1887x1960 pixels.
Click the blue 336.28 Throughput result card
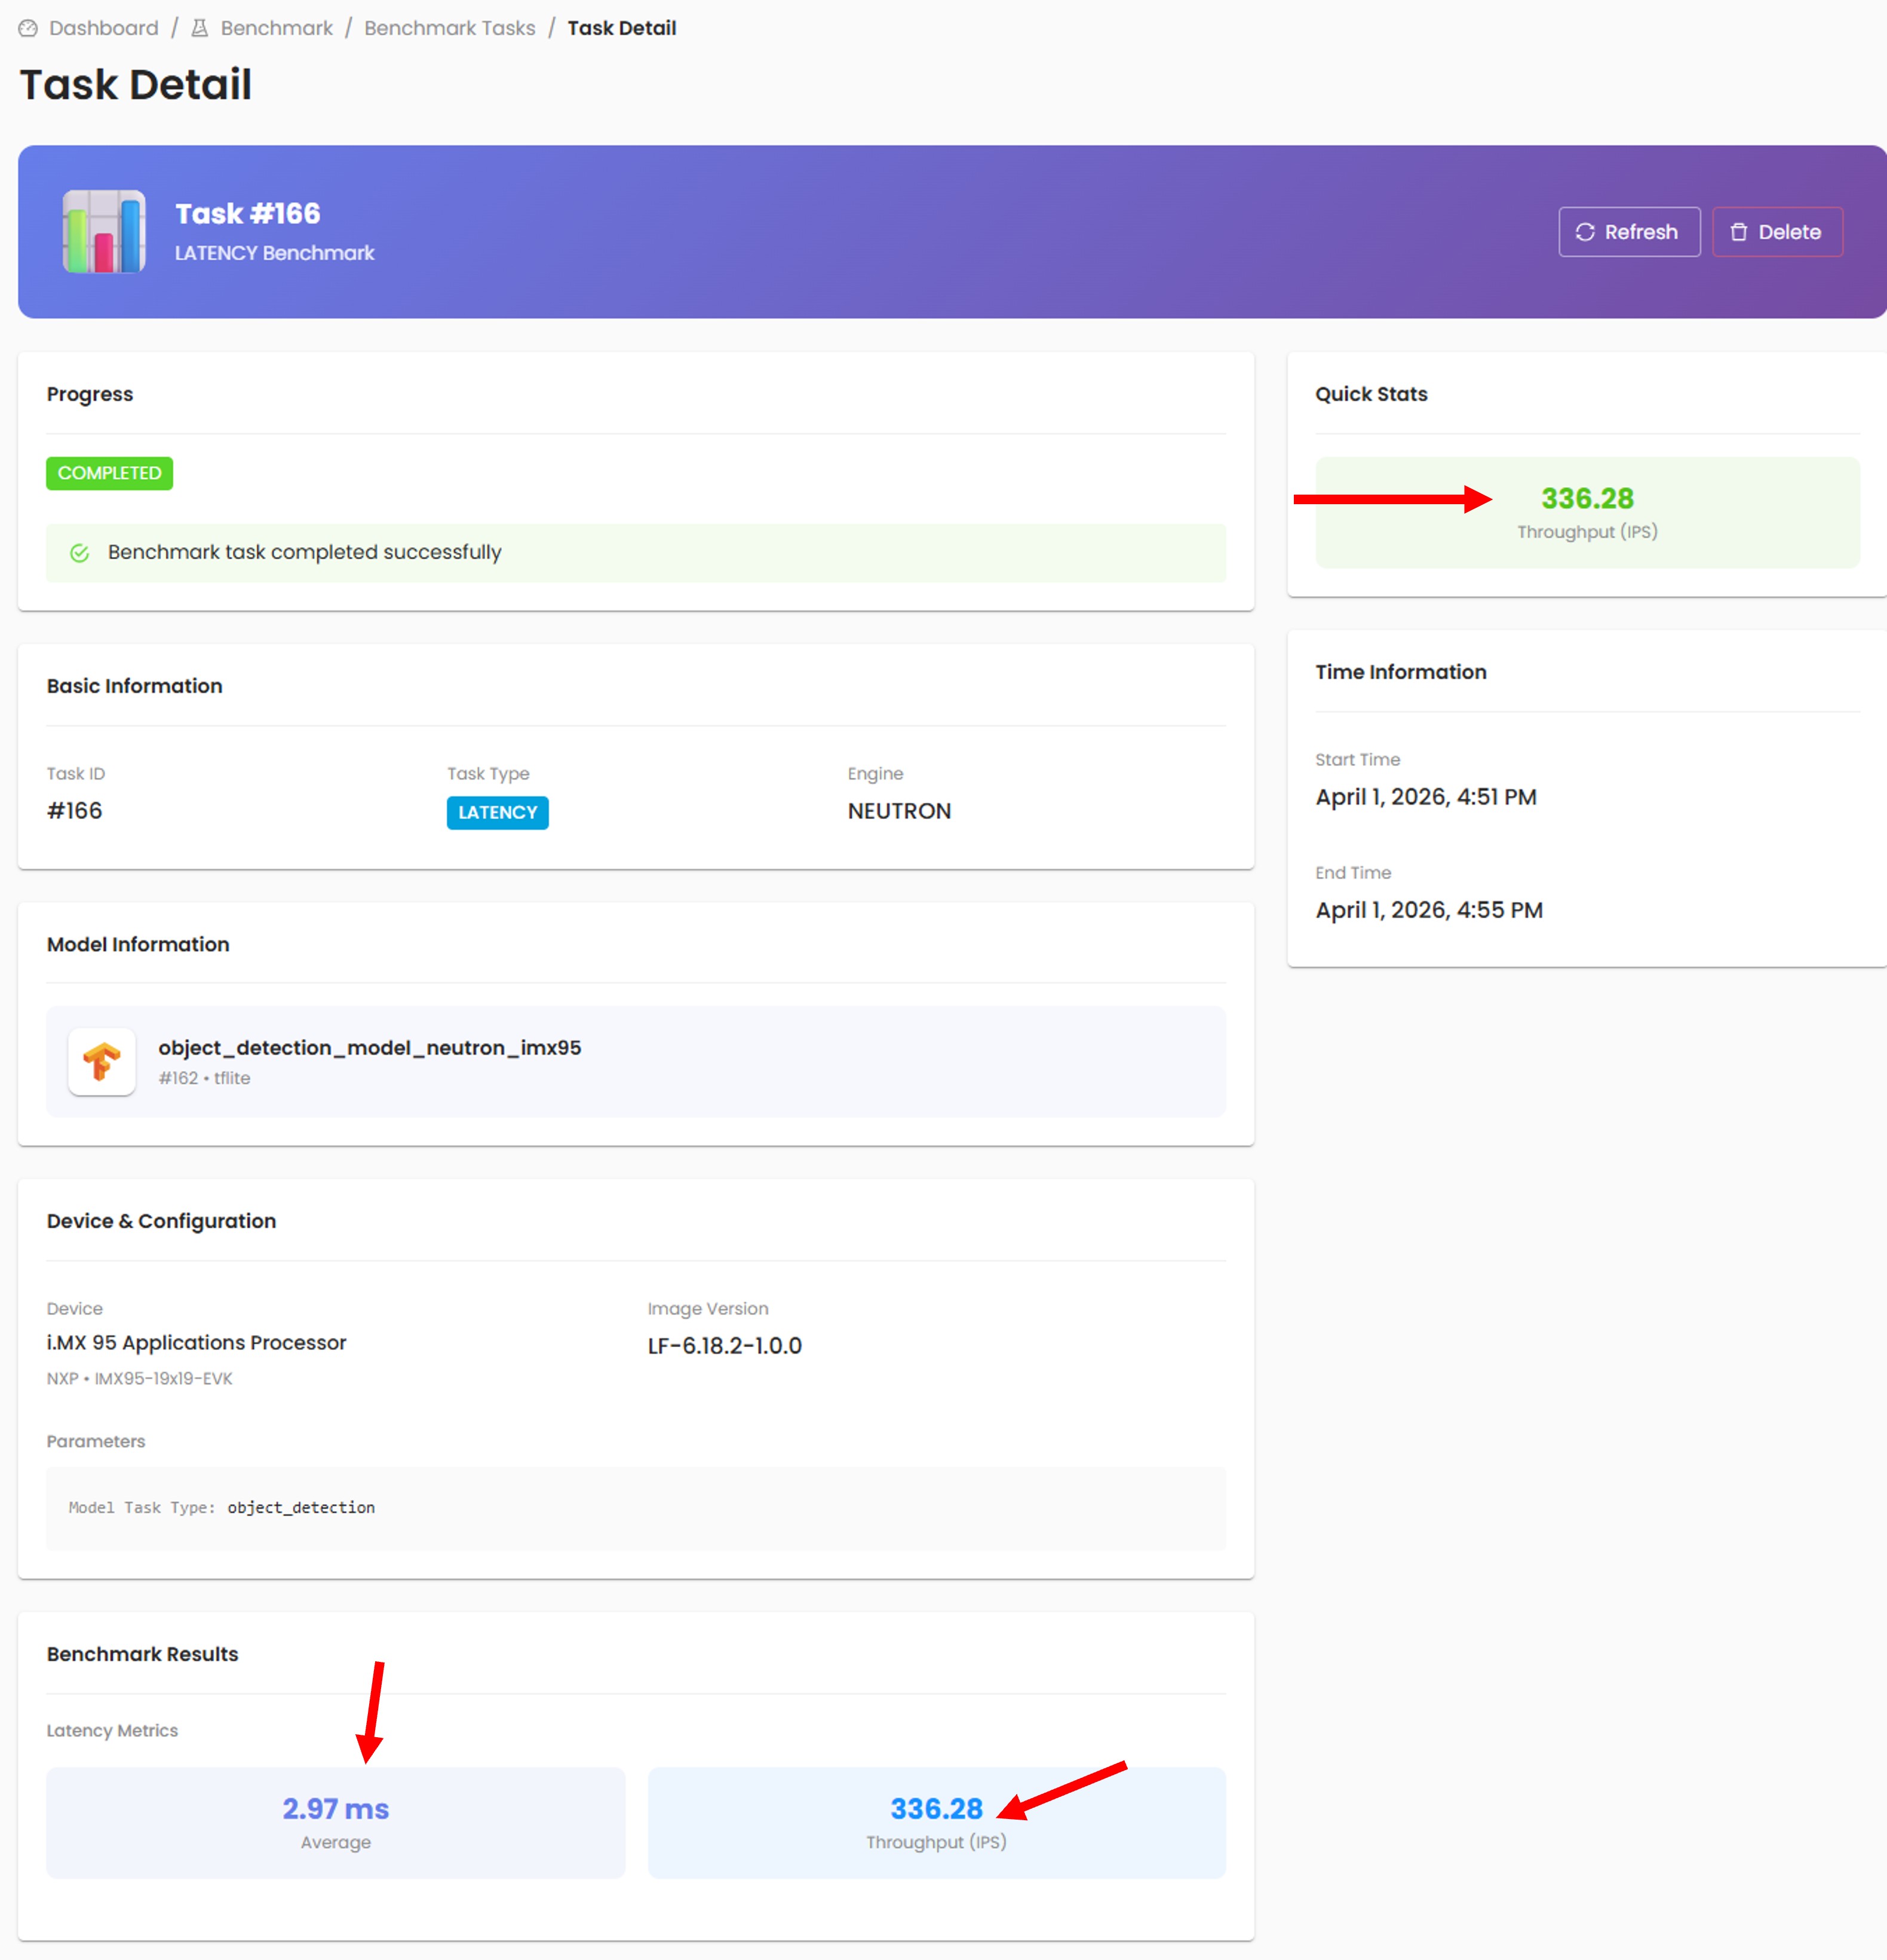[937, 1822]
